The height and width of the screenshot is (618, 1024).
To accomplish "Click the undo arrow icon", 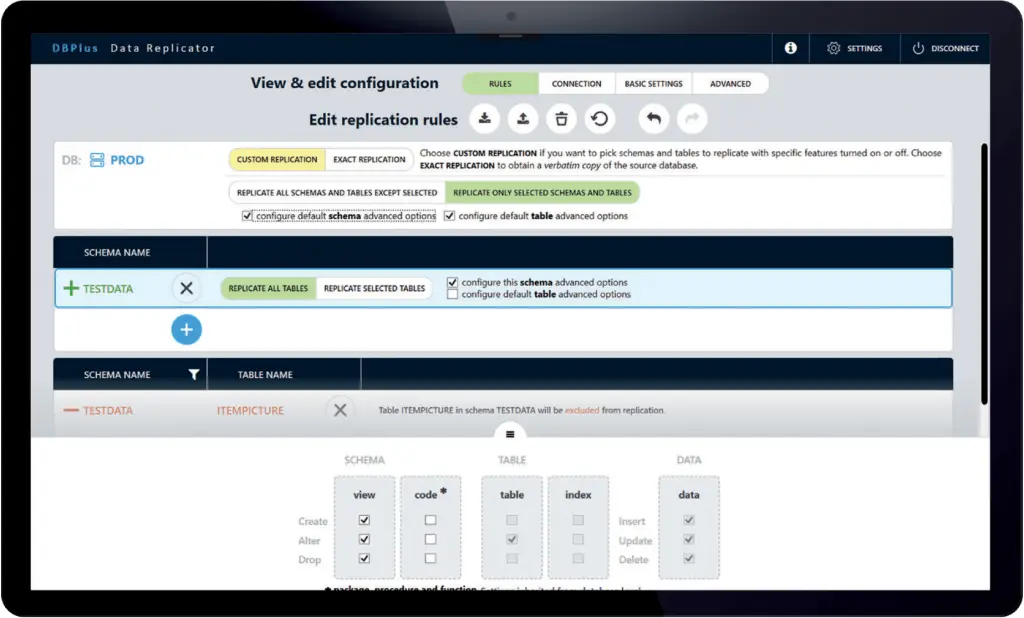I will point(654,119).
